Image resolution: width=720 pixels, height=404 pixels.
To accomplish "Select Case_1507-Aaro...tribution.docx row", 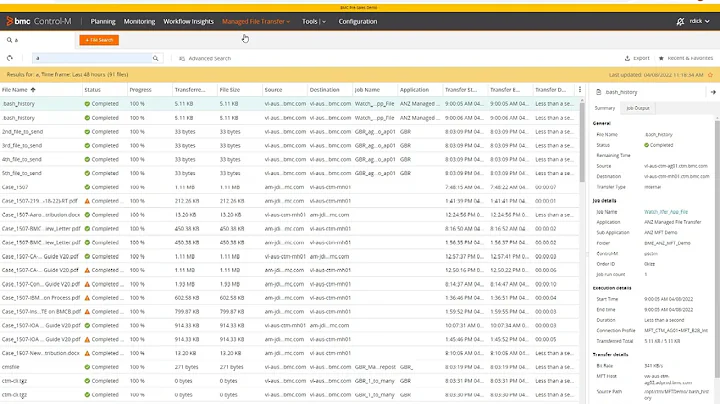I will (289, 214).
